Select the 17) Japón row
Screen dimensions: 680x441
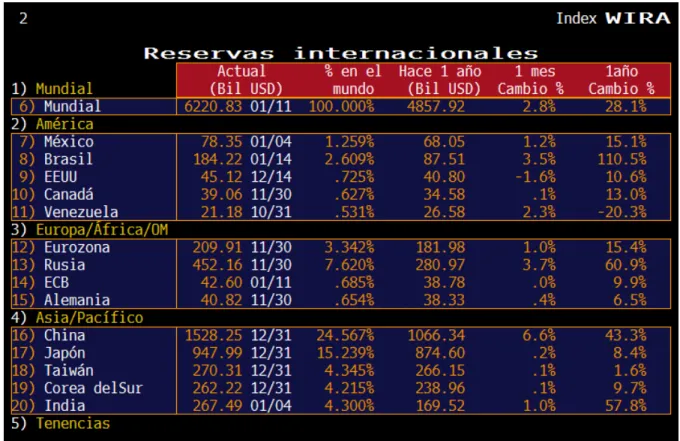coord(340,353)
